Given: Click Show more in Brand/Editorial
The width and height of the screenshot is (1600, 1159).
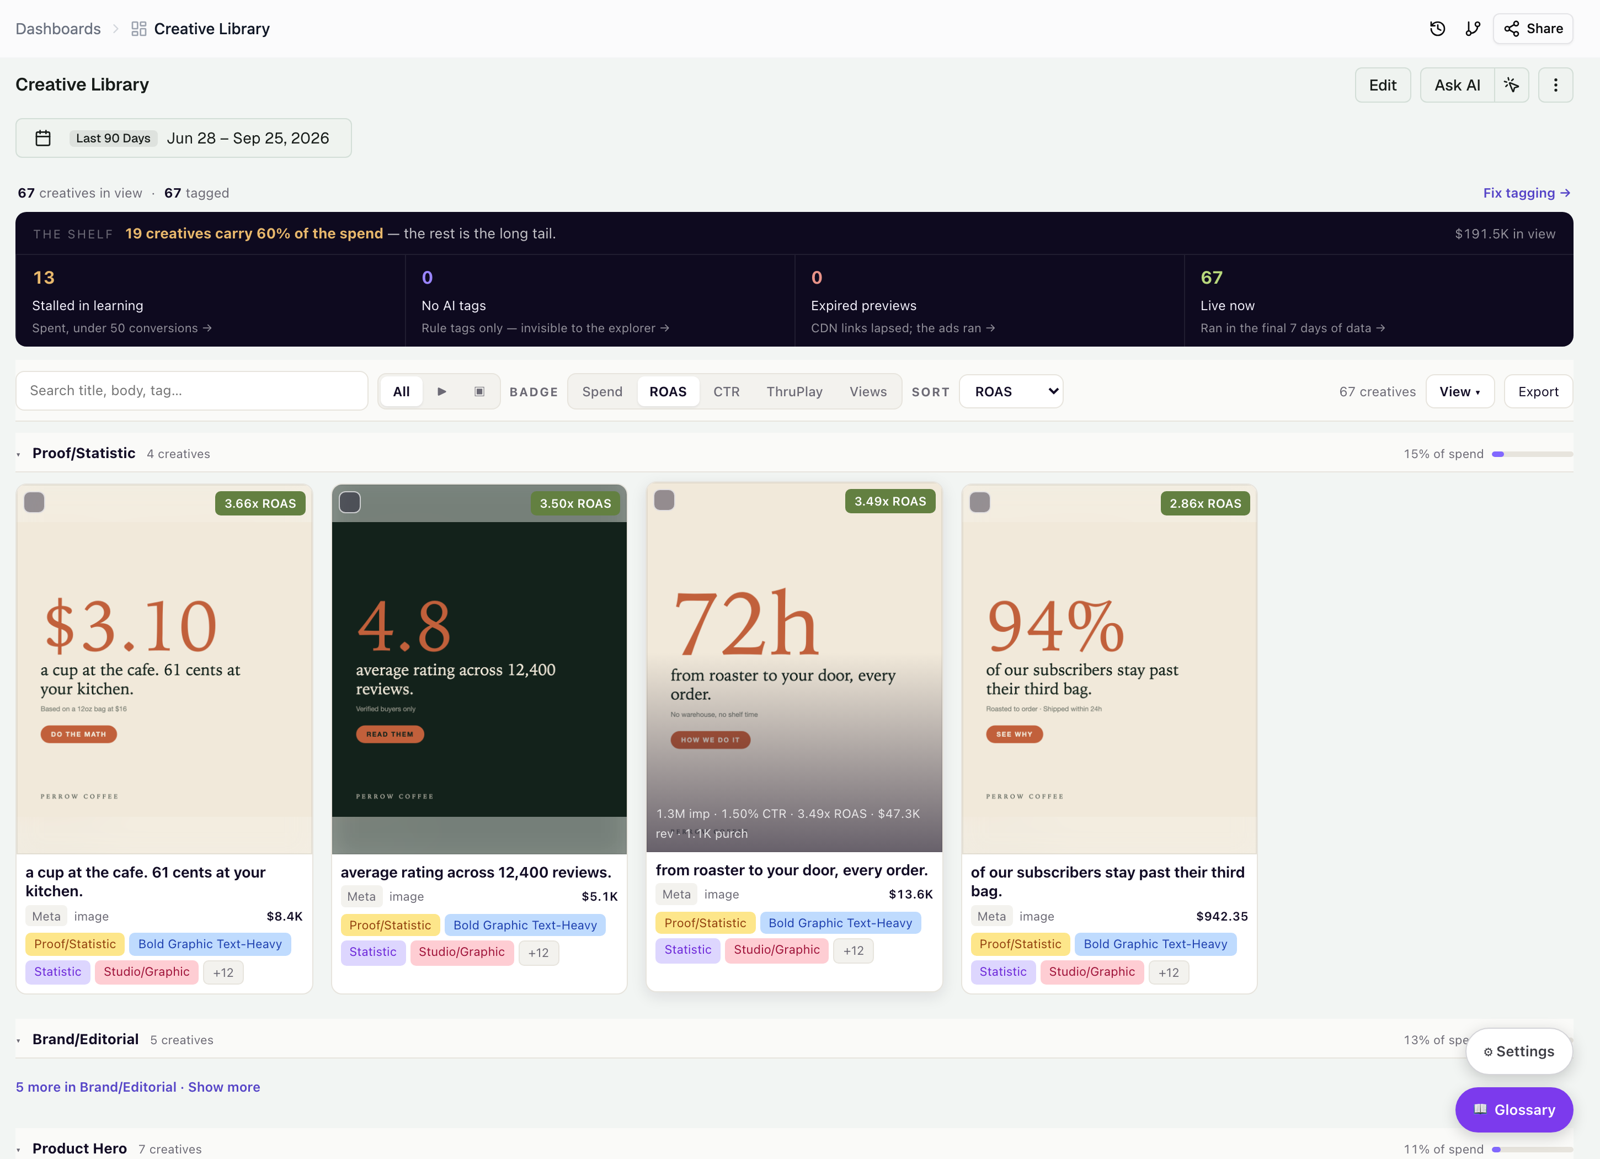Looking at the screenshot, I should pos(224,1087).
